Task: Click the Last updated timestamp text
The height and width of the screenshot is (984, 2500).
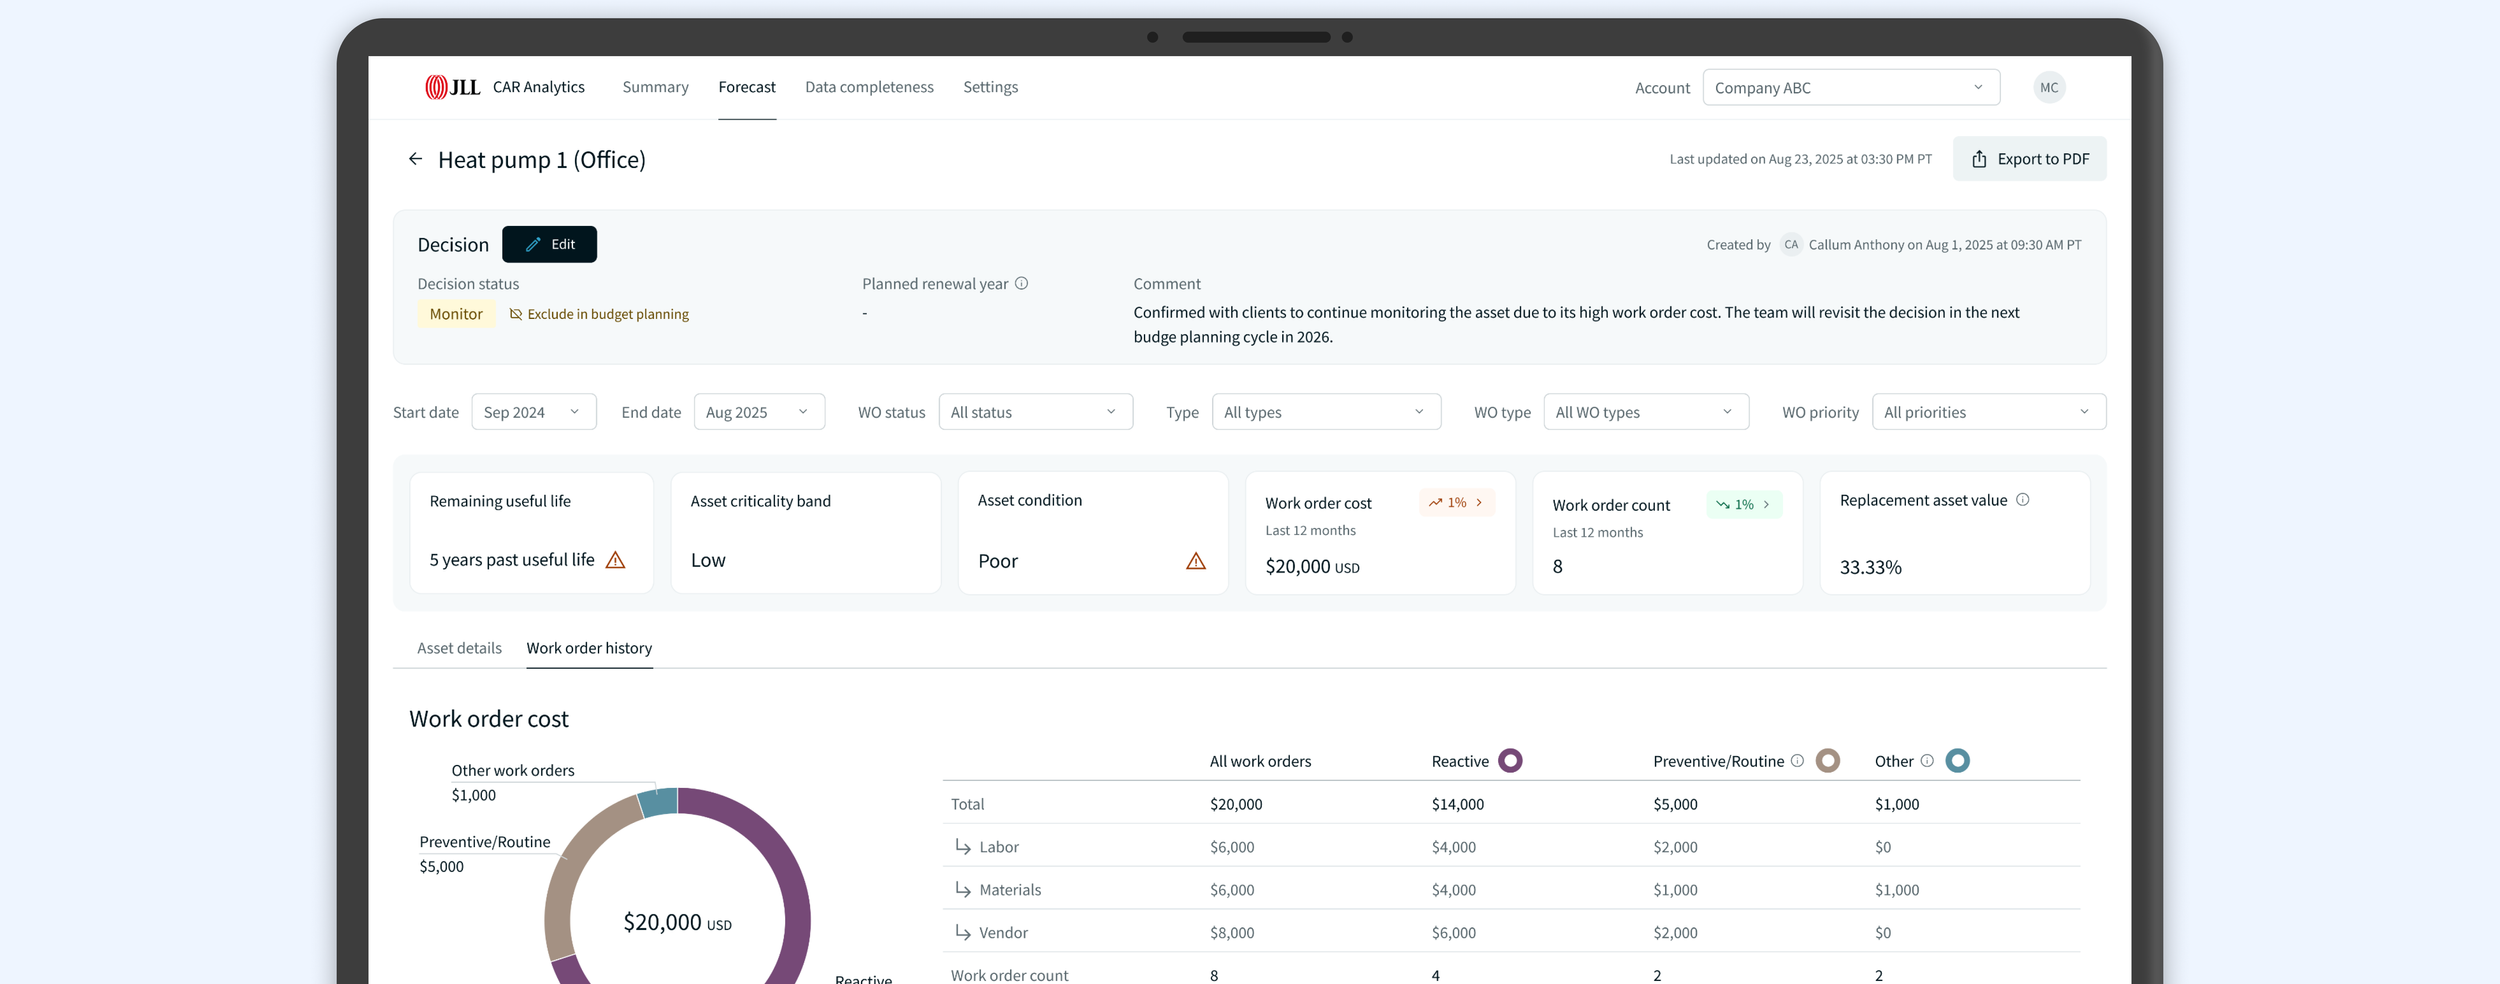Action: [1800, 159]
